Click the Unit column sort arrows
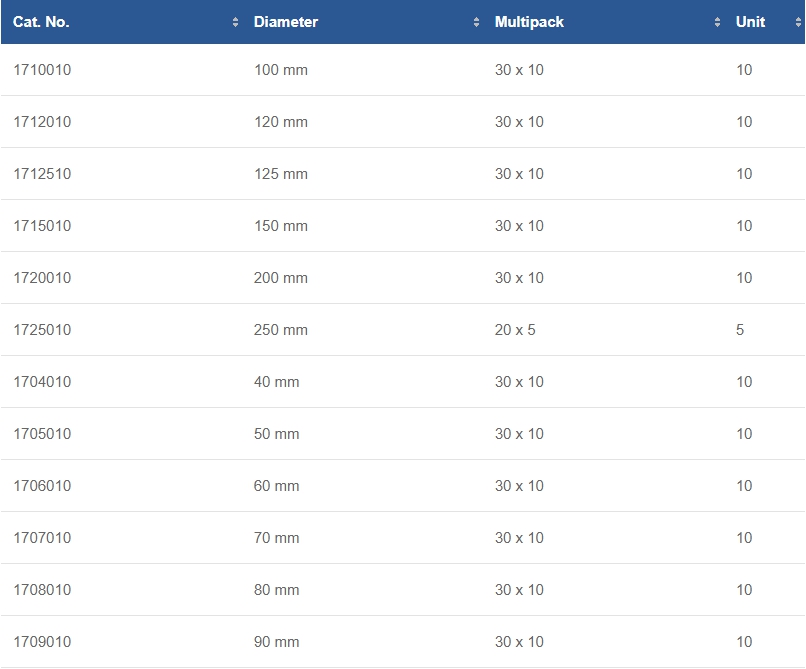The width and height of the screenshot is (806, 669). point(798,22)
